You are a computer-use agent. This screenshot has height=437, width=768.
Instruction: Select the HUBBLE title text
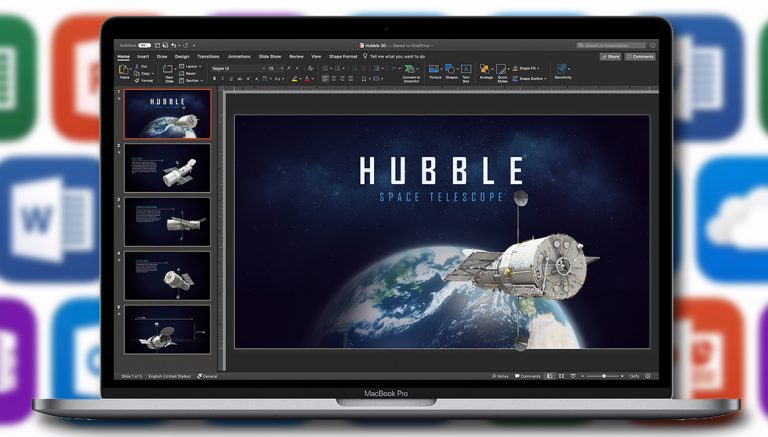pyautogui.click(x=442, y=170)
